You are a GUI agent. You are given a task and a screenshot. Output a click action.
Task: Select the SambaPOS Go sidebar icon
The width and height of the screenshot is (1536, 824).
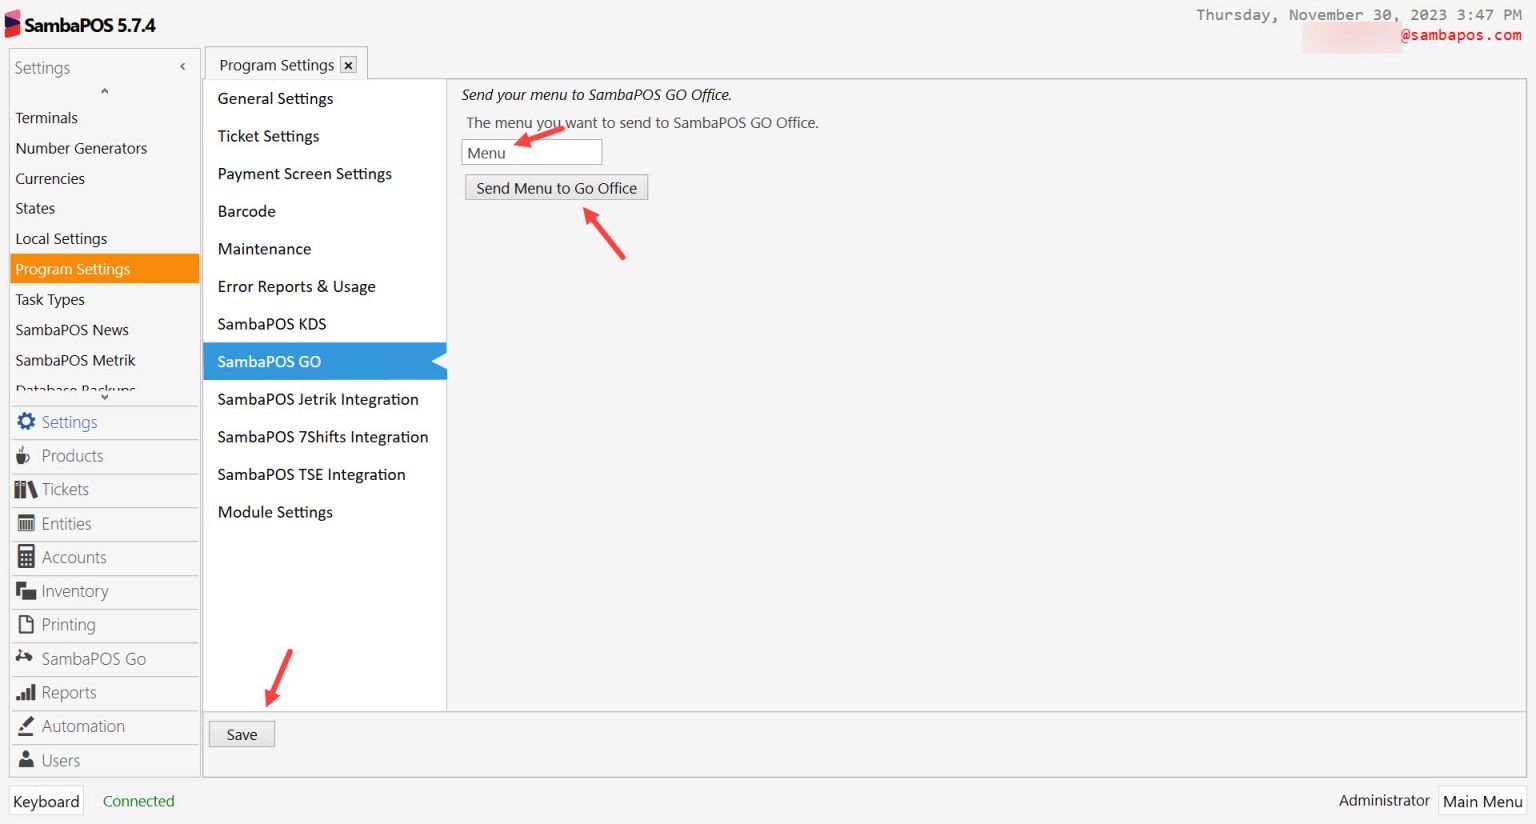pyautogui.click(x=26, y=659)
